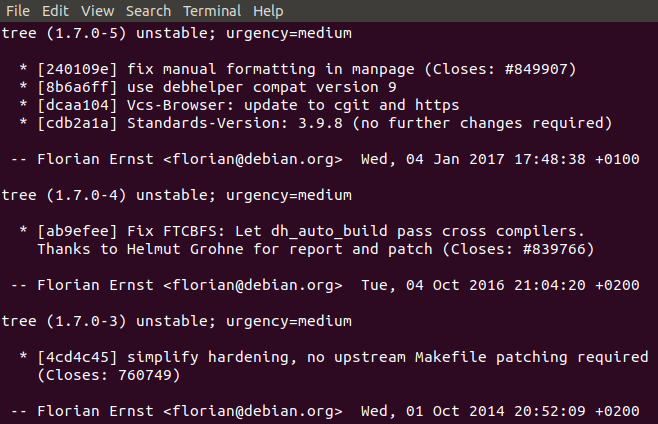This screenshot has height=424, width=658.
Task: Open the File menu
Action: pos(16,11)
